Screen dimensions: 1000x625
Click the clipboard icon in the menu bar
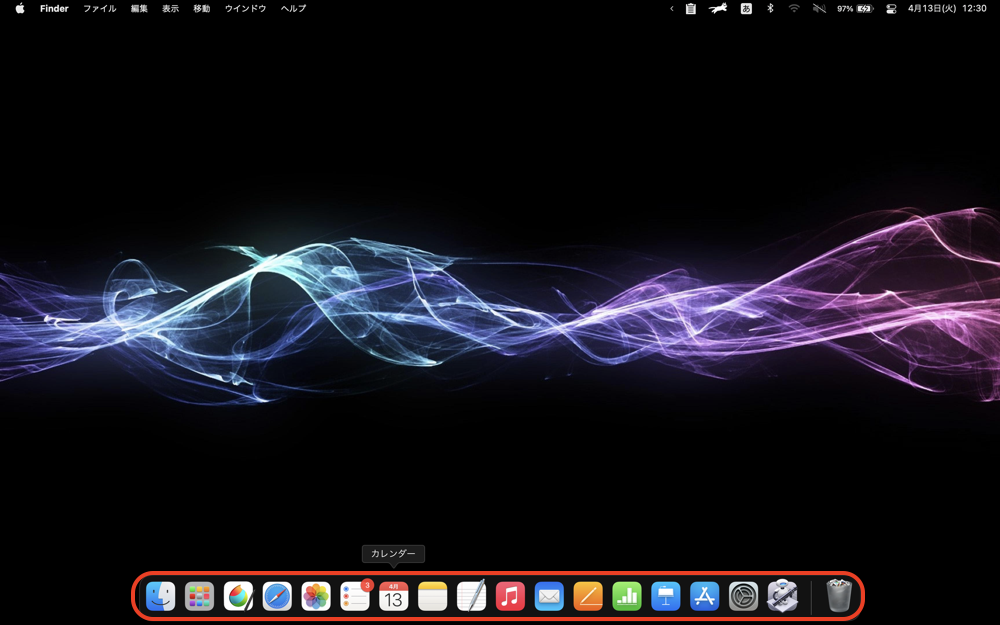[x=690, y=8]
